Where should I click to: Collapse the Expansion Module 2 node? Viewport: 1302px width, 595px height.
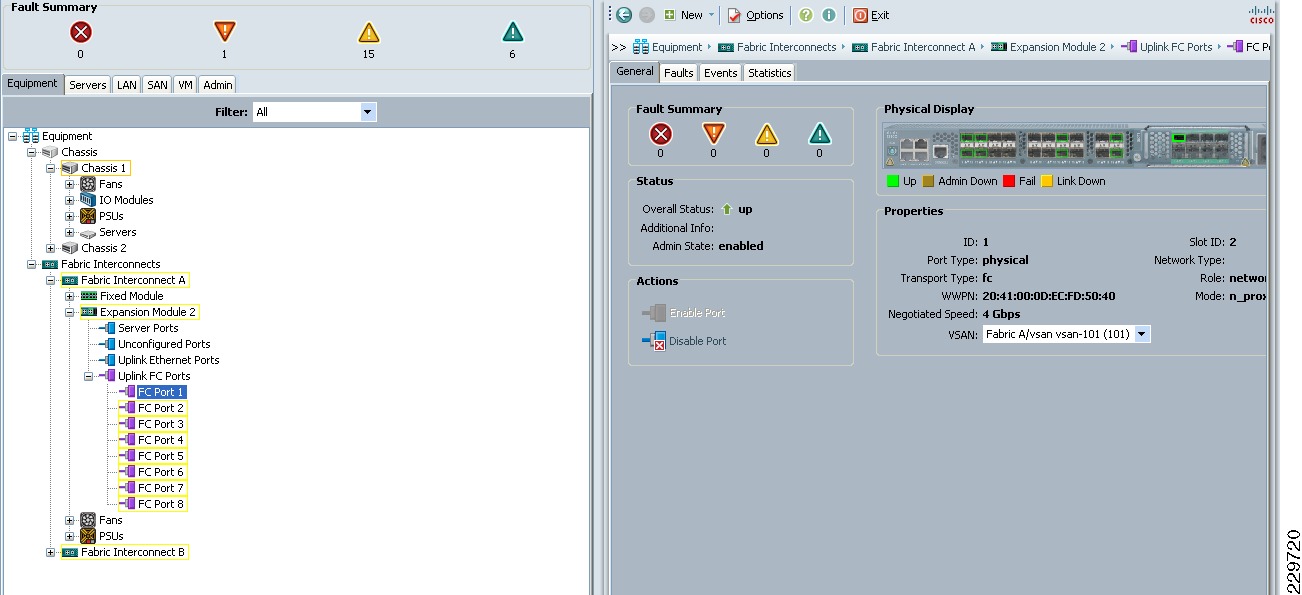(x=70, y=312)
